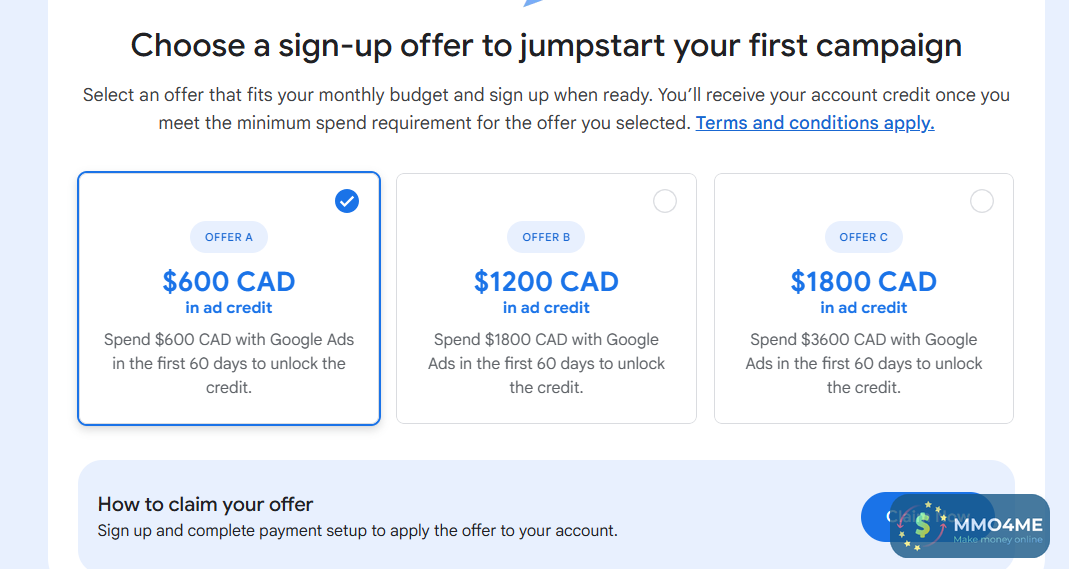Image resolution: width=1069 pixels, height=569 pixels.
Task: Click the 'How to claim your offer' heading
Action: coord(206,504)
